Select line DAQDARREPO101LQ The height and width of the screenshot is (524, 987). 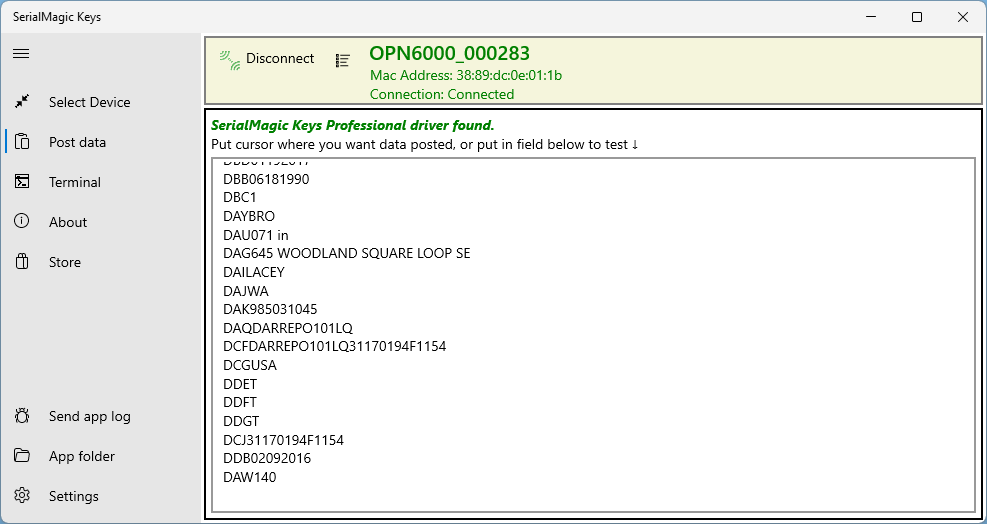[x=288, y=328]
